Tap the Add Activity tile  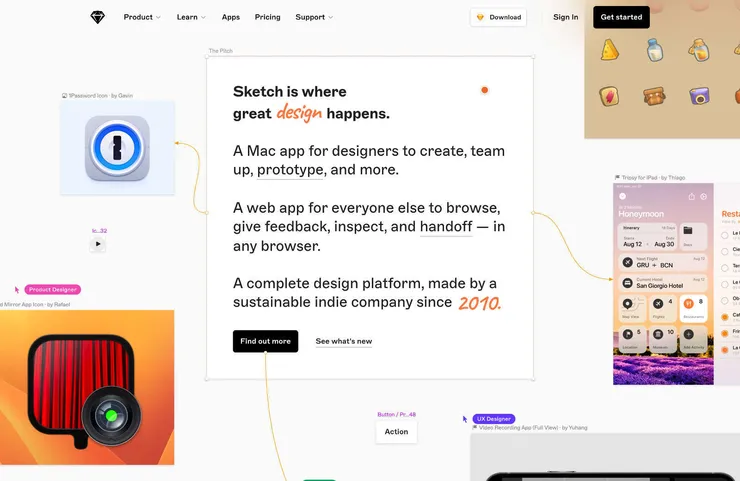pyautogui.click(x=693, y=339)
